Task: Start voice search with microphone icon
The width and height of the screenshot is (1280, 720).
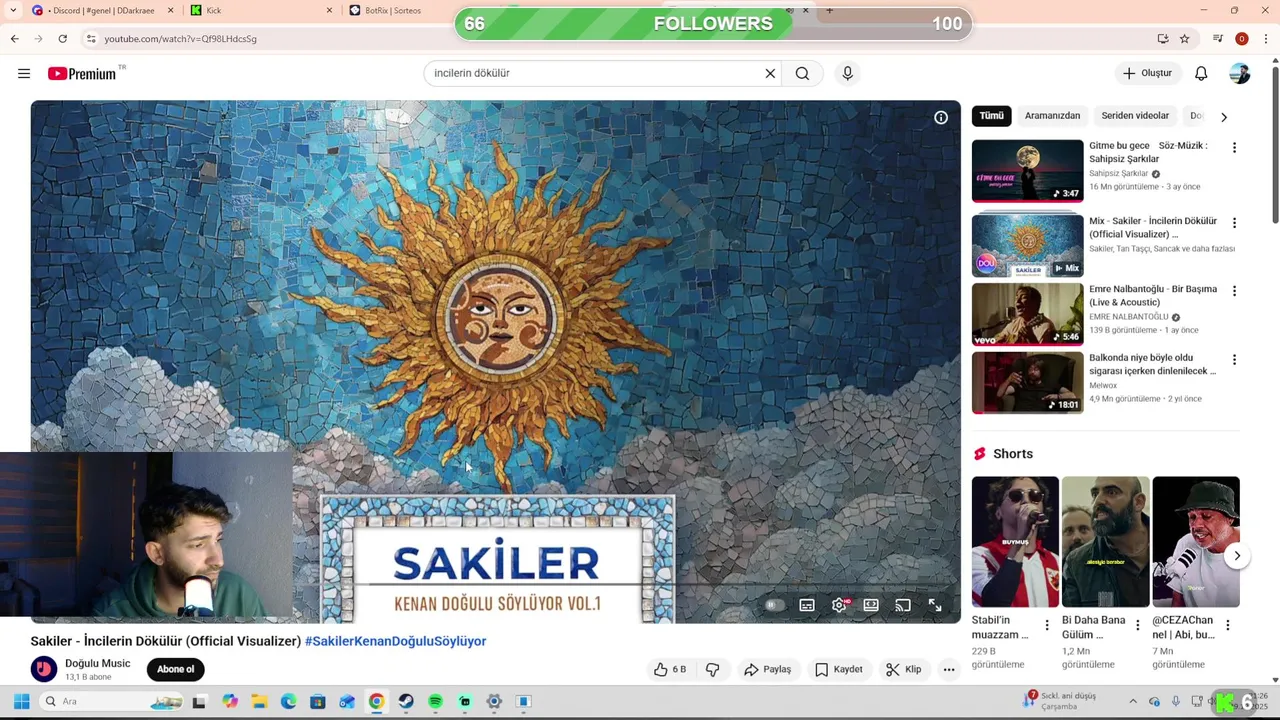Action: coord(847,73)
